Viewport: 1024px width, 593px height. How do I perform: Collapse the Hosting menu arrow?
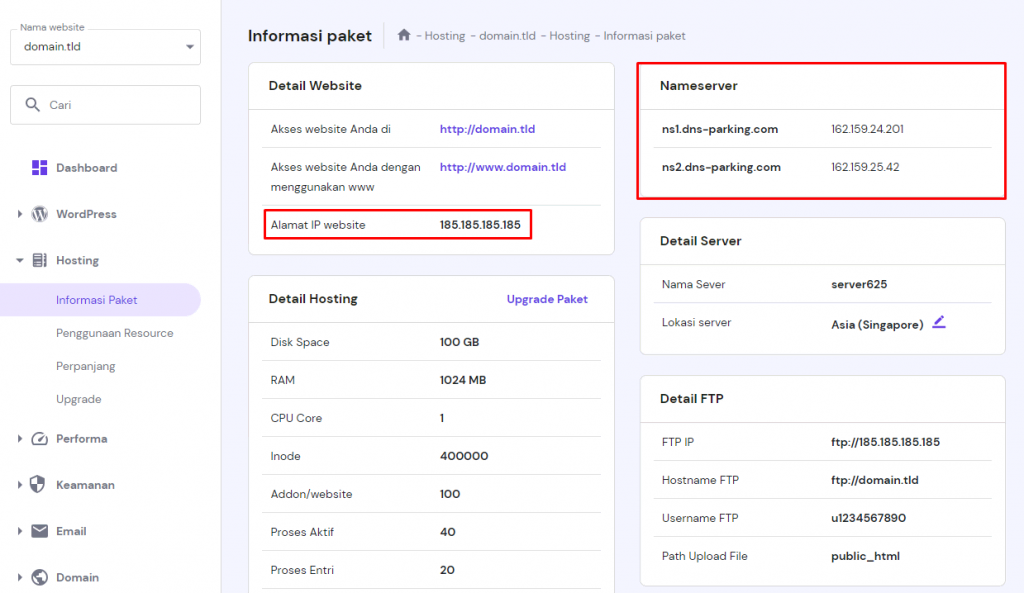click(19, 260)
